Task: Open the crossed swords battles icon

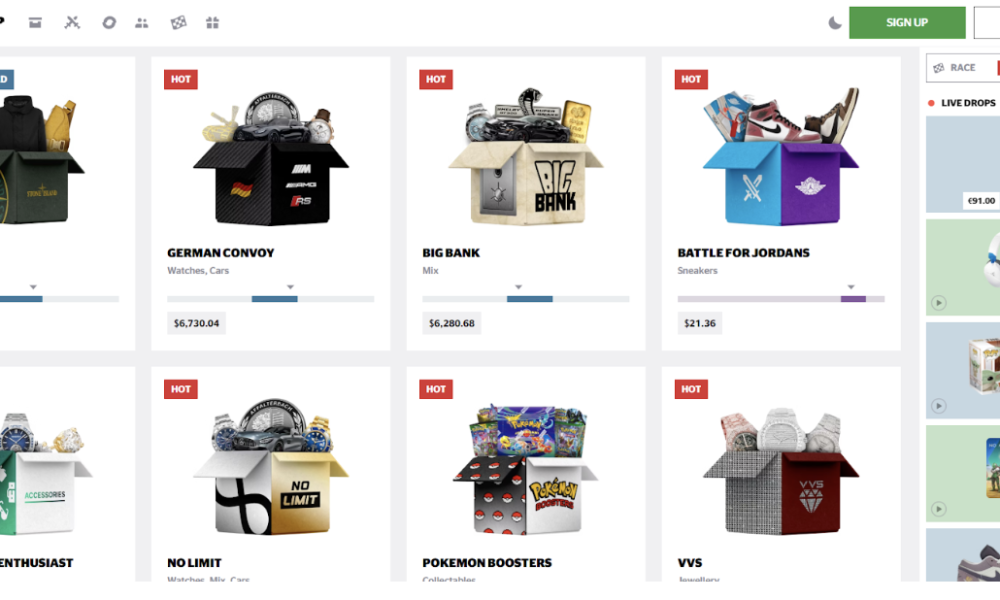Action: (x=72, y=23)
